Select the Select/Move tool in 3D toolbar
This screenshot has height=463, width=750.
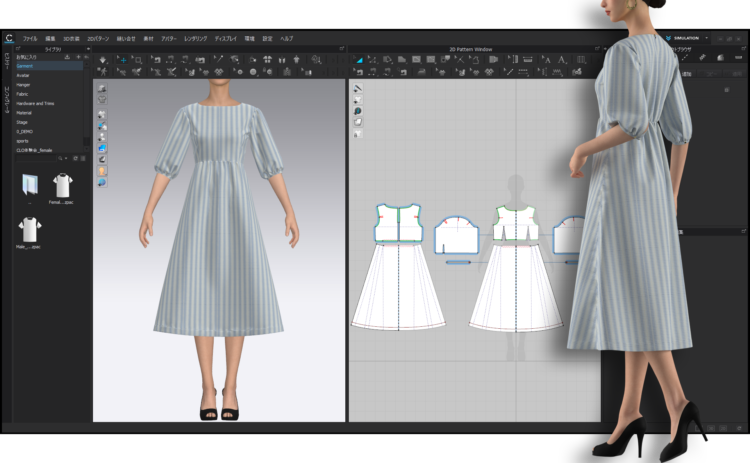click(122, 60)
